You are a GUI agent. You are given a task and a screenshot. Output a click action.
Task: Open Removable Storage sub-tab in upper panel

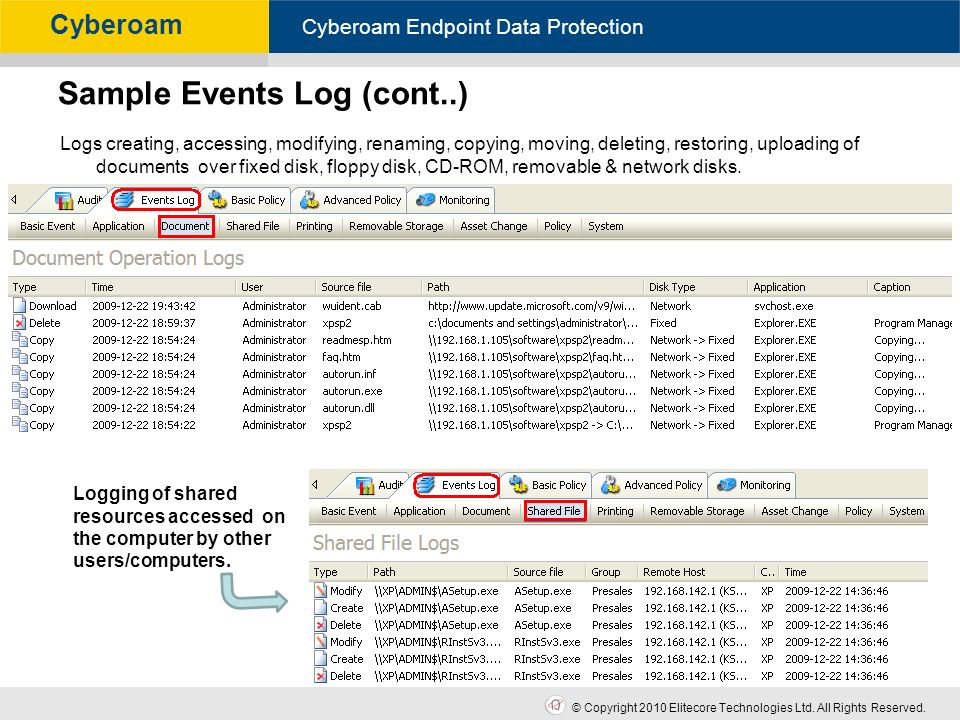(x=396, y=226)
